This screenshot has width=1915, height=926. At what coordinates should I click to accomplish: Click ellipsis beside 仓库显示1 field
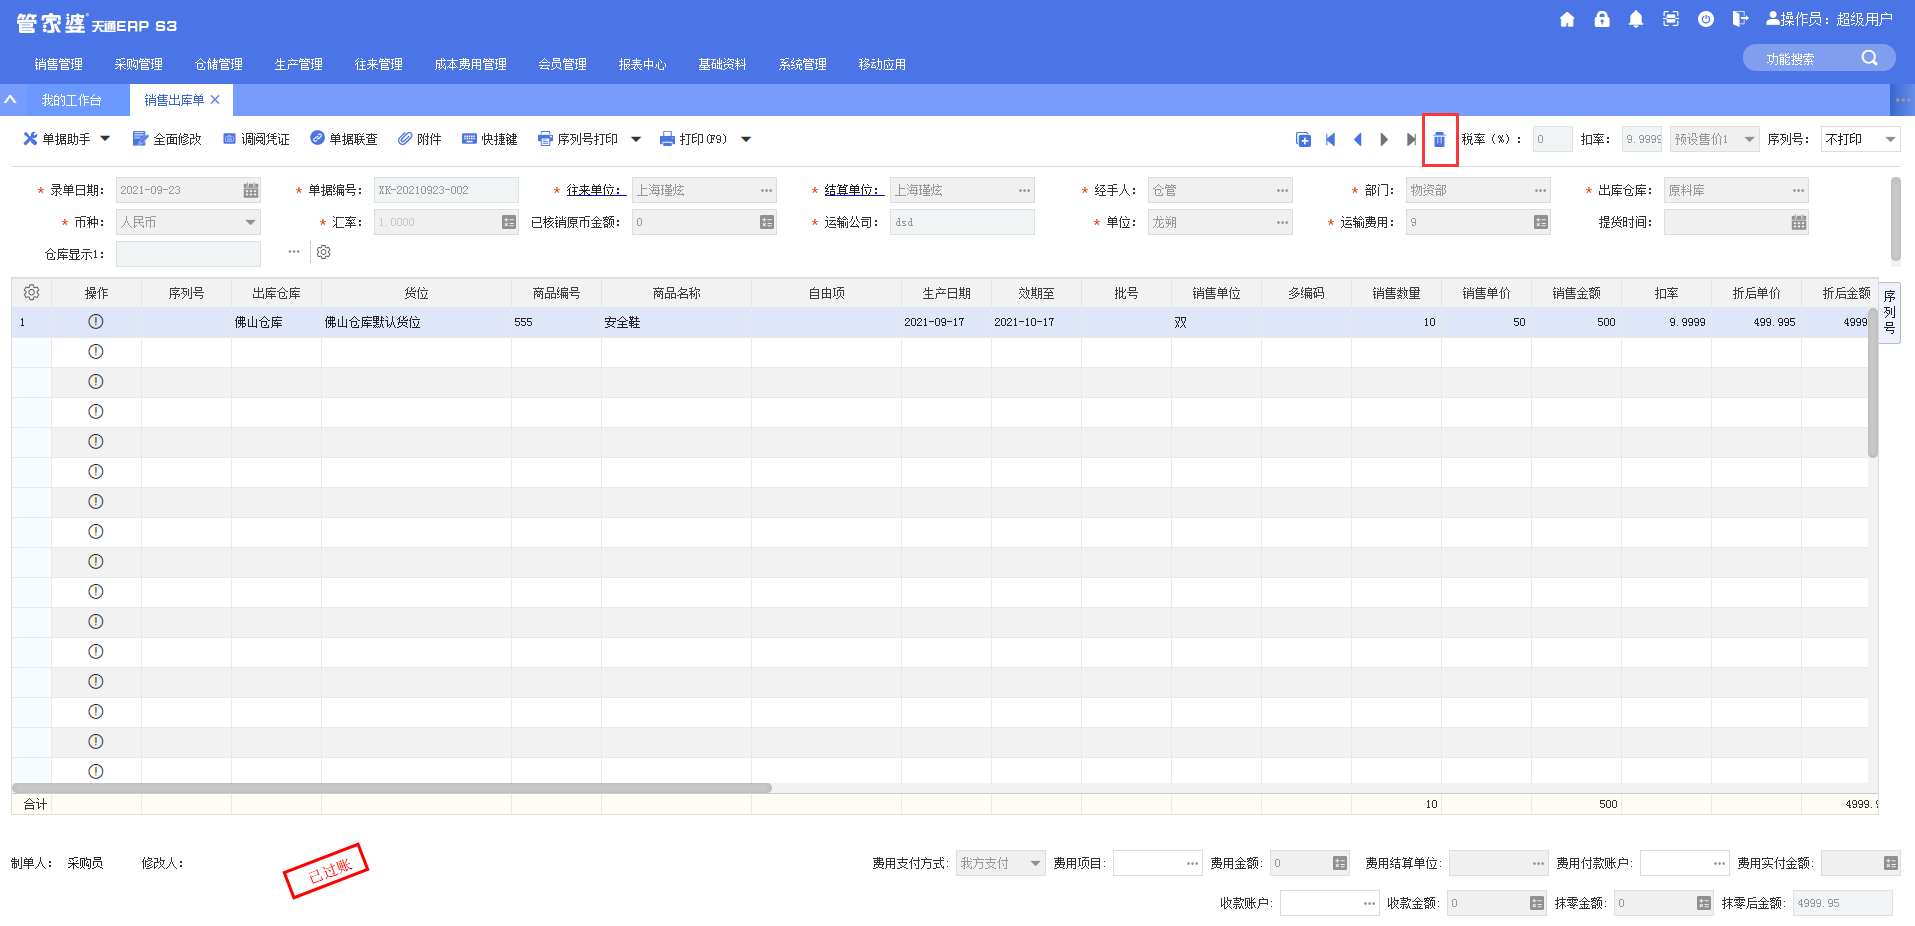click(294, 252)
